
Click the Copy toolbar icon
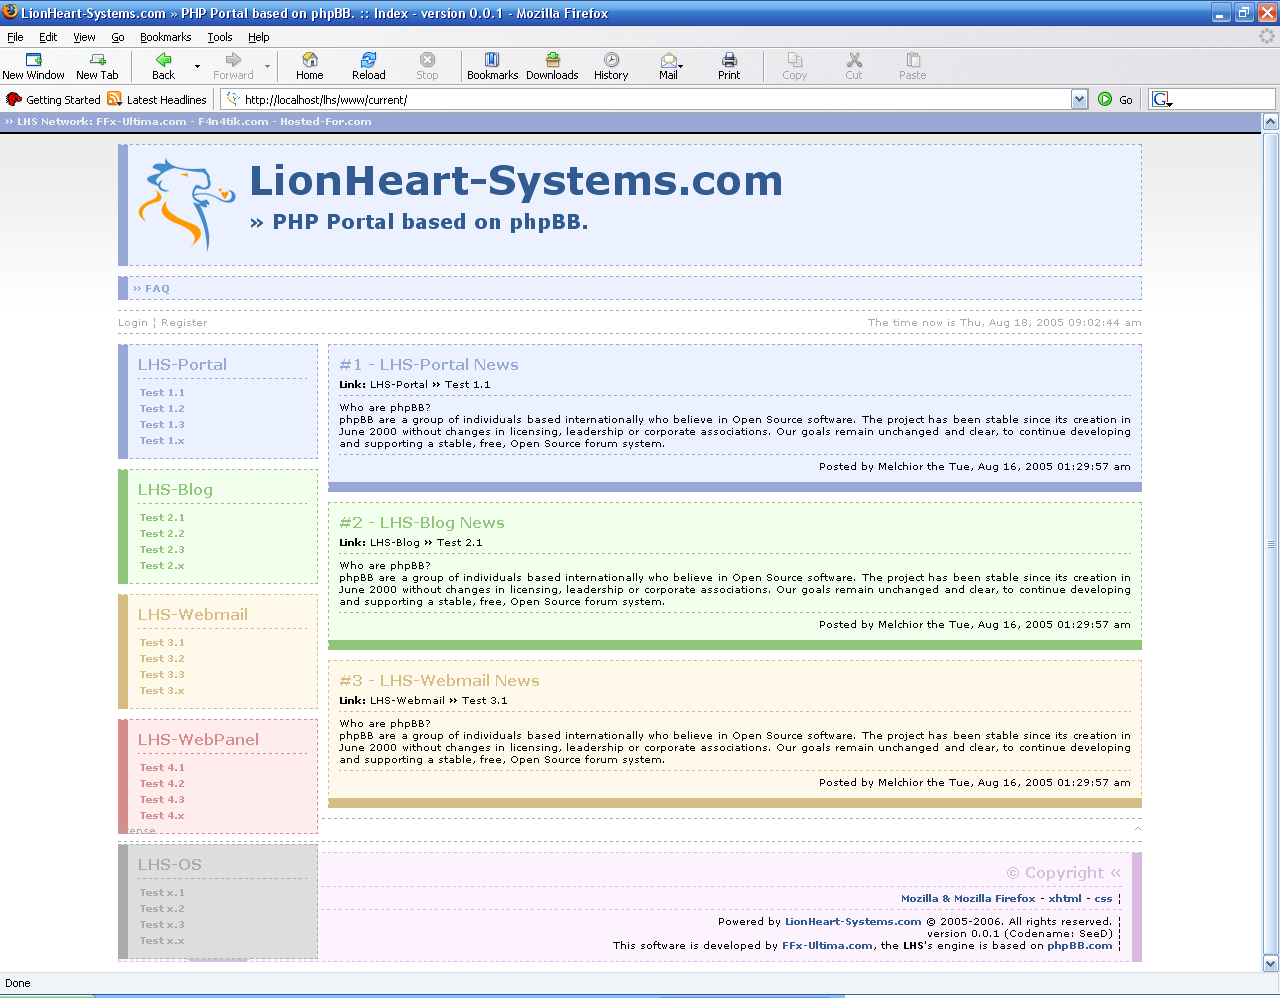coord(795,67)
